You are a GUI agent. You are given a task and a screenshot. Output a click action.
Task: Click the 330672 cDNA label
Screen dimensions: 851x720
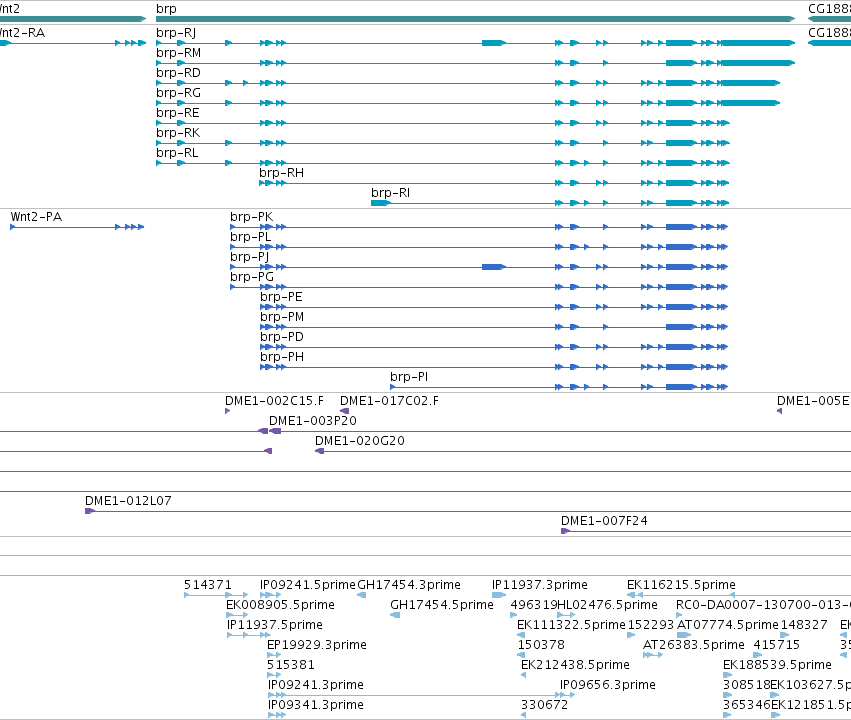pyautogui.click(x=544, y=705)
